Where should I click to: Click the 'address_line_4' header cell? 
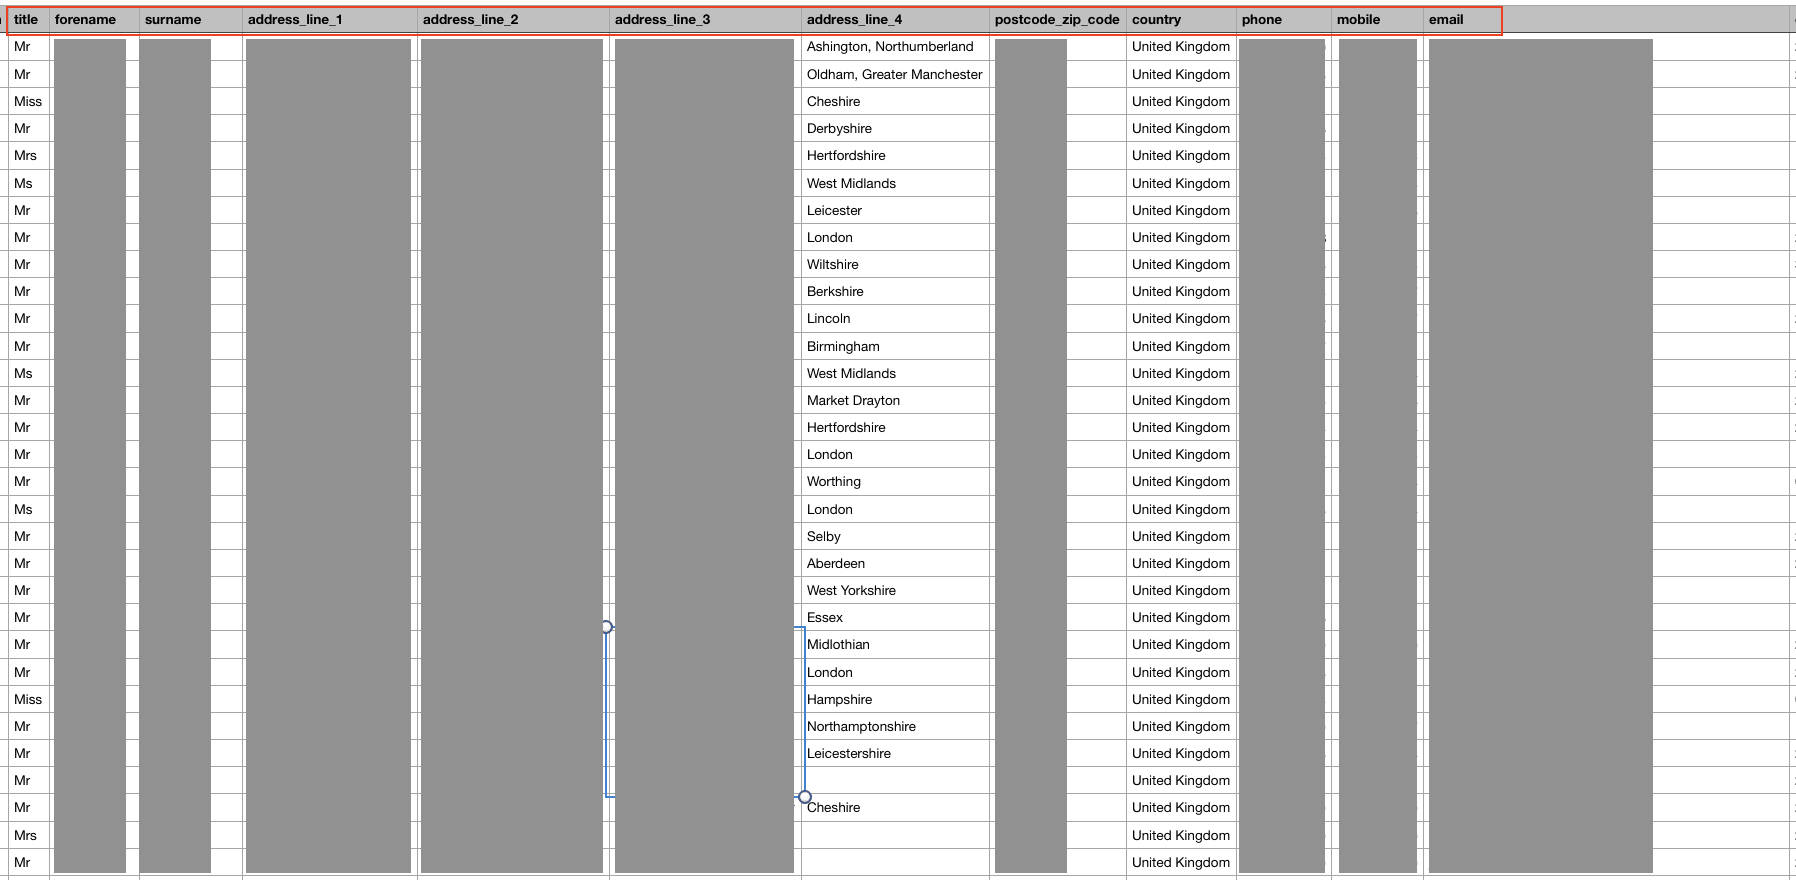pyautogui.click(x=896, y=20)
